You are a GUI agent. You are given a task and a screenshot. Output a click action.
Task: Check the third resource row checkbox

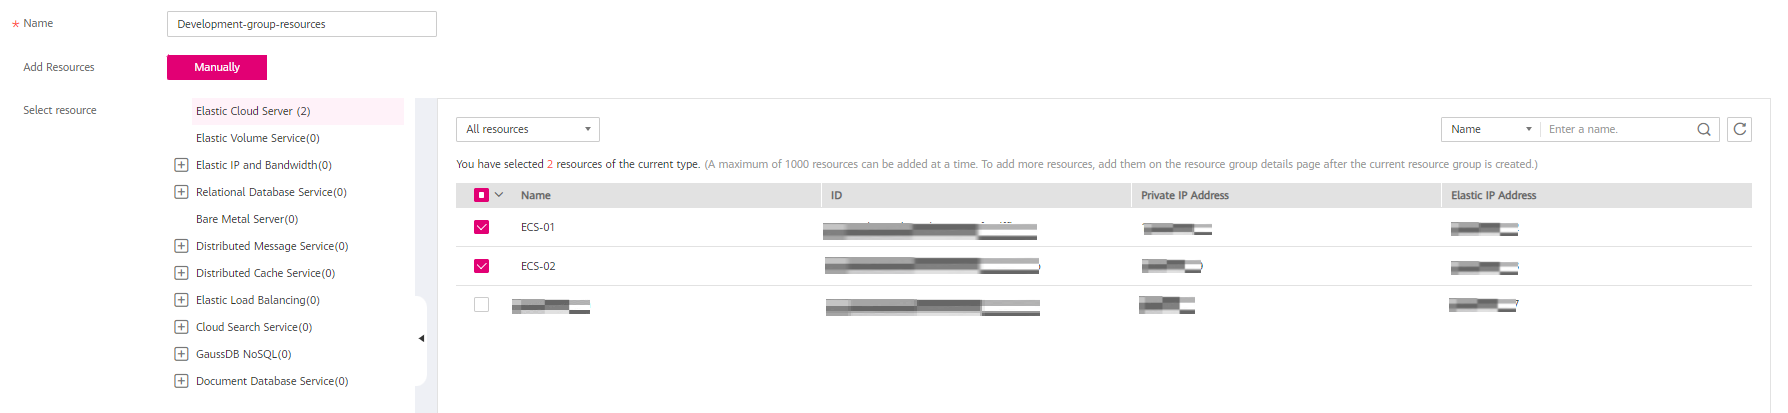(481, 305)
